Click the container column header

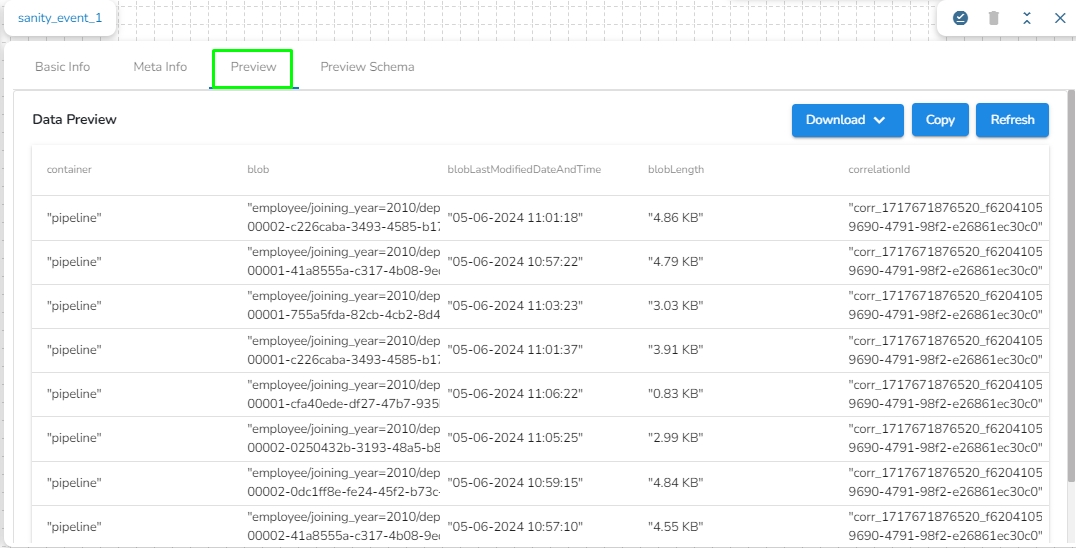pos(69,169)
